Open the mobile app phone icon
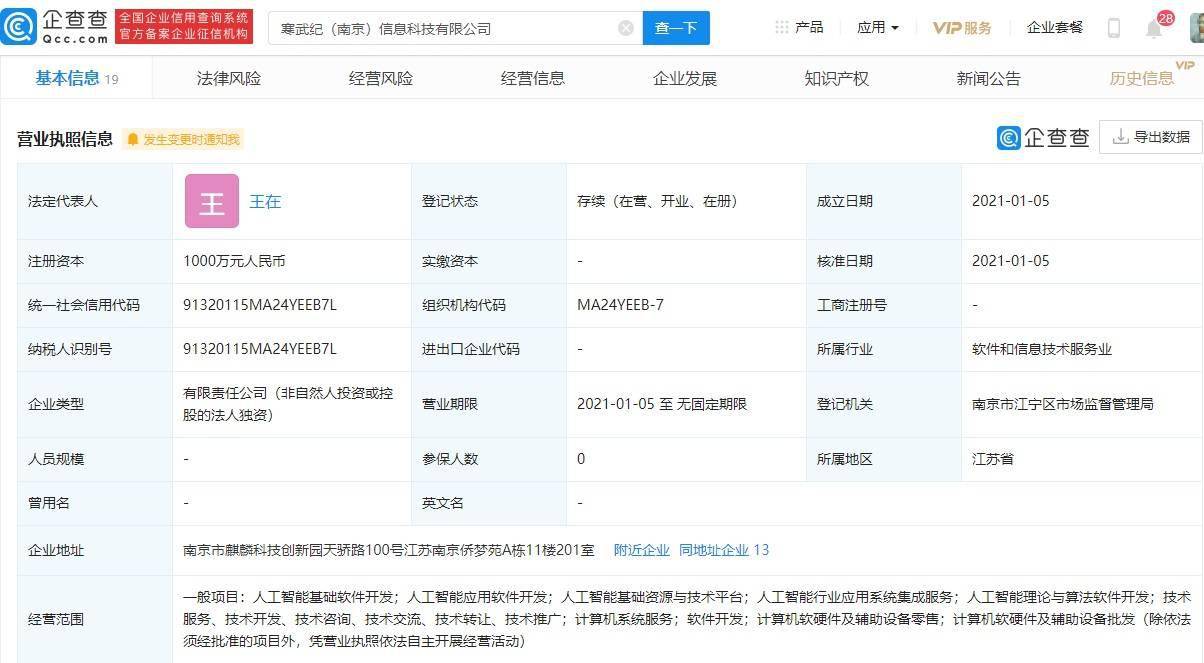 pos(1114,28)
